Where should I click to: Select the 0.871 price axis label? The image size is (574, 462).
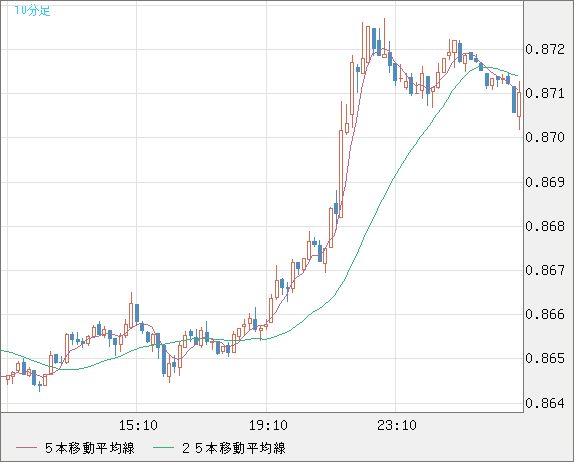pyautogui.click(x=545, y=93)
